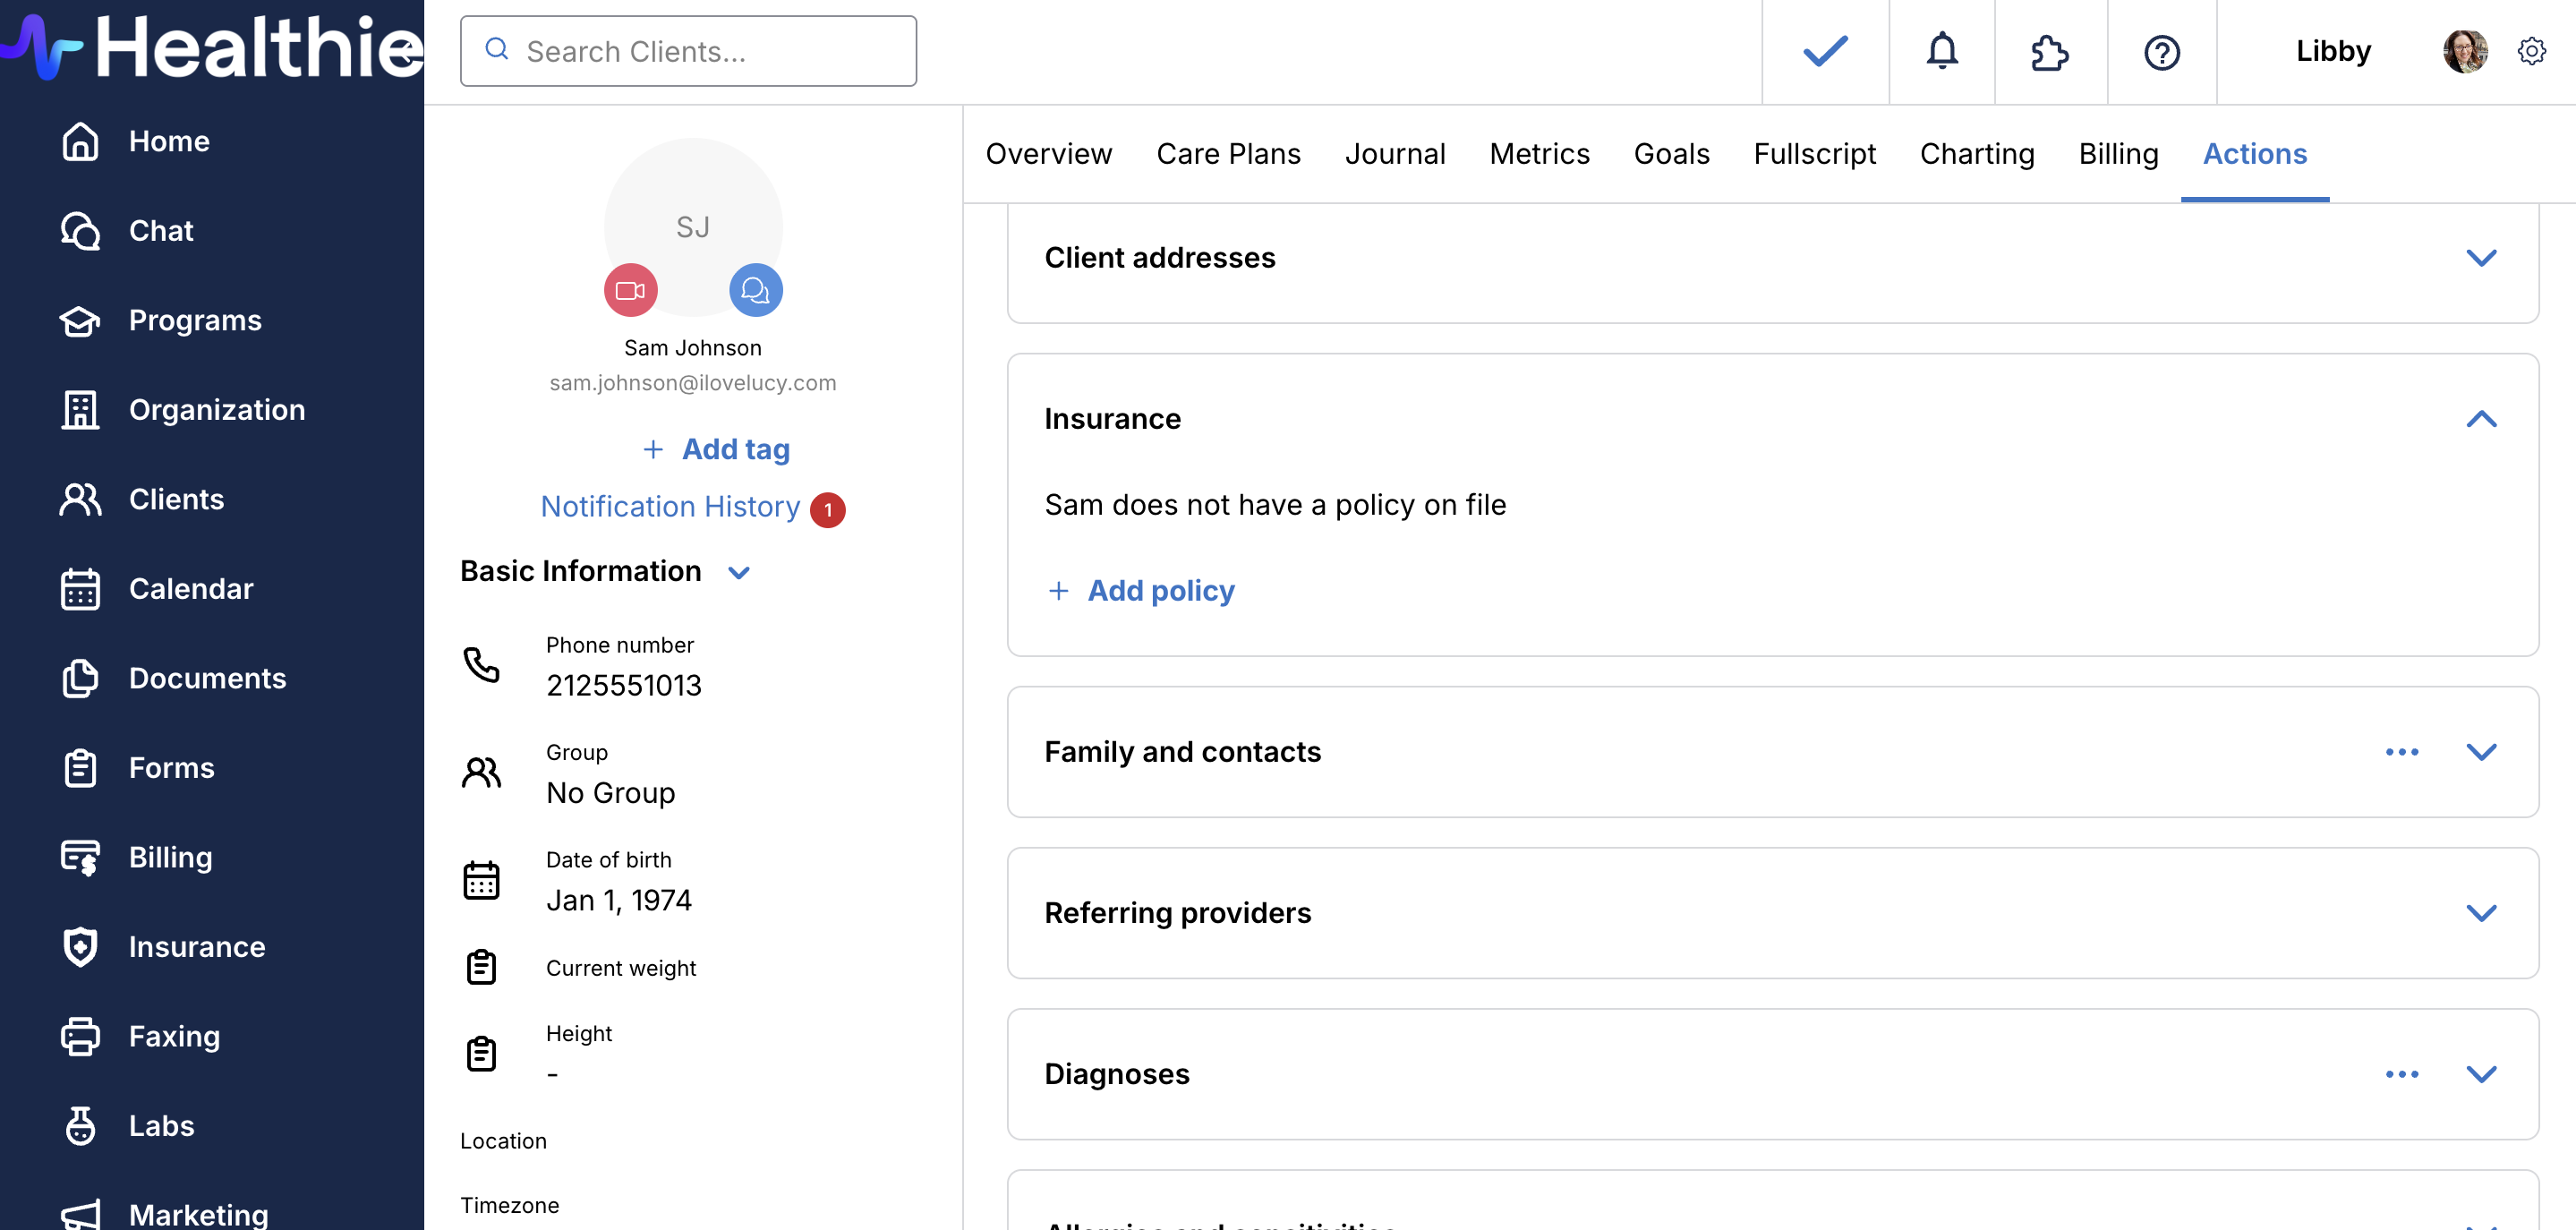2576x1230 pixels.
Task: Open Notification History link
Action: [x=670, y=507]
